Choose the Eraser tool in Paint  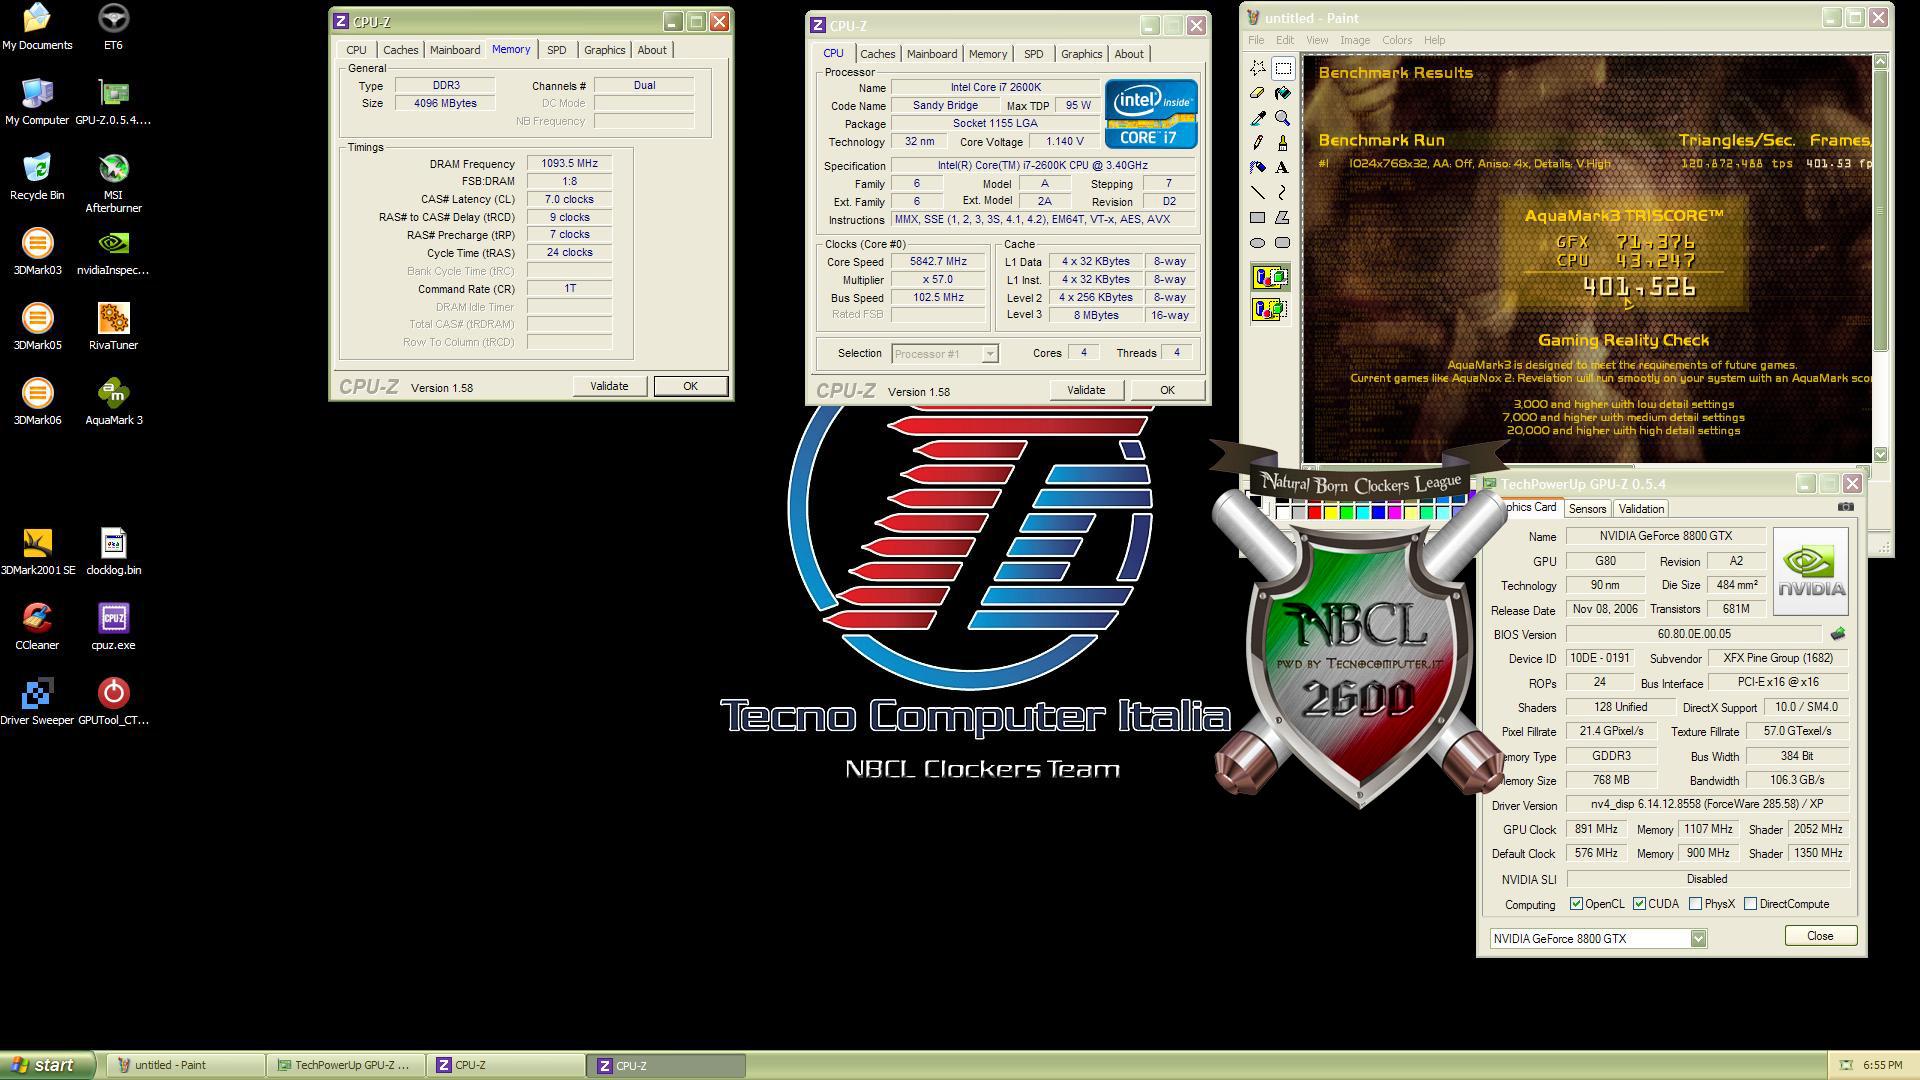pos(1258,93)
